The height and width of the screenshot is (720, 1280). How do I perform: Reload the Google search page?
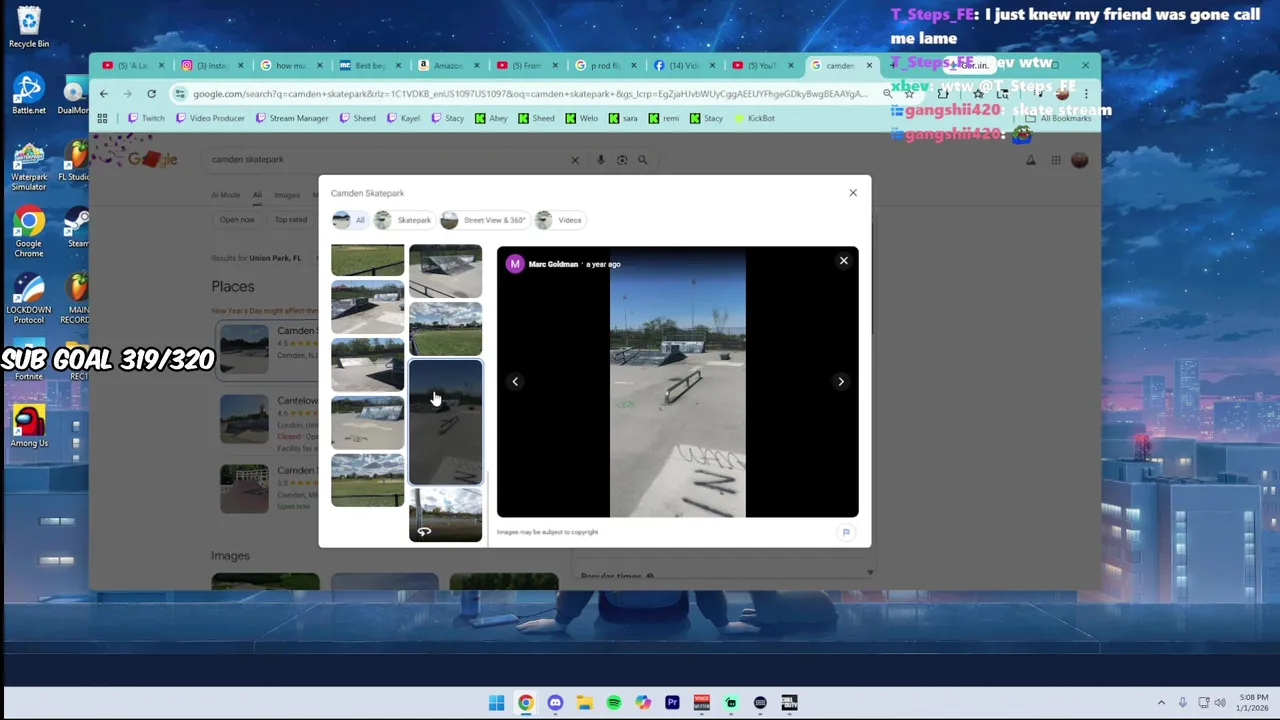[151, 94]
